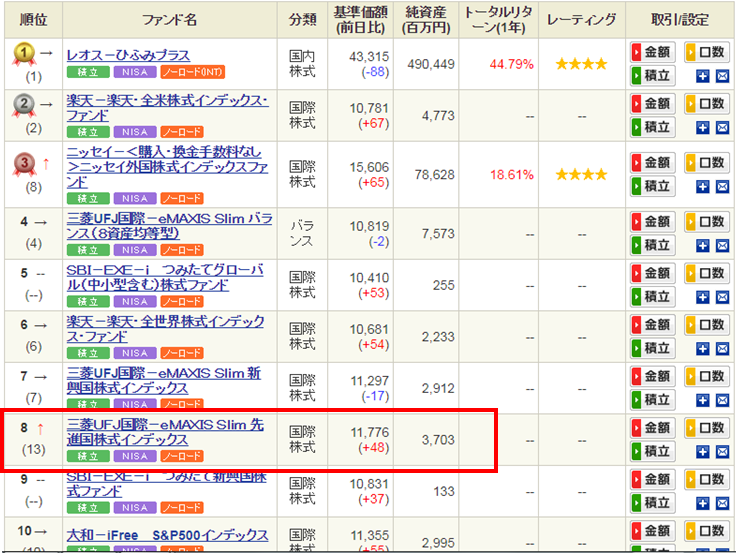Click 積立 button for ニッセイ外国株式 fund
The width and height of the screenshot is (736, 553).
tap(653, 186)
